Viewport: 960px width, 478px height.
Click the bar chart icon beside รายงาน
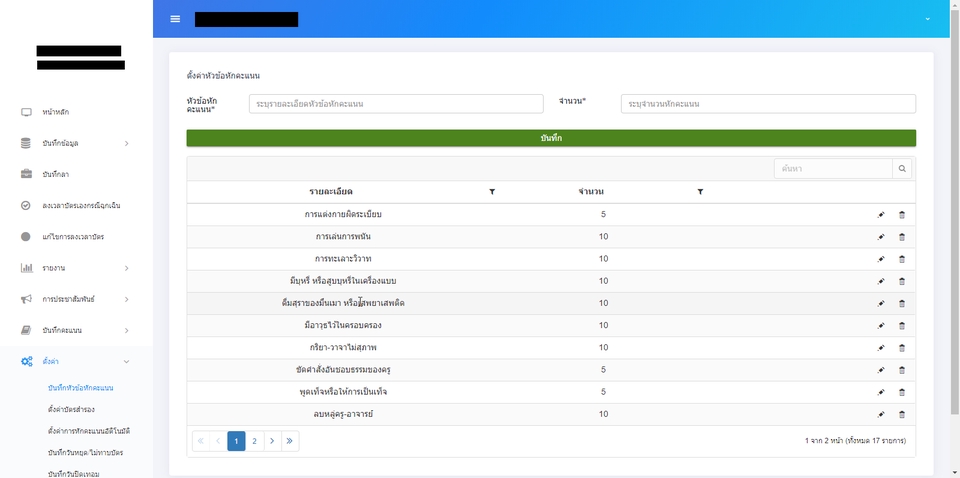tap(26, 268)
